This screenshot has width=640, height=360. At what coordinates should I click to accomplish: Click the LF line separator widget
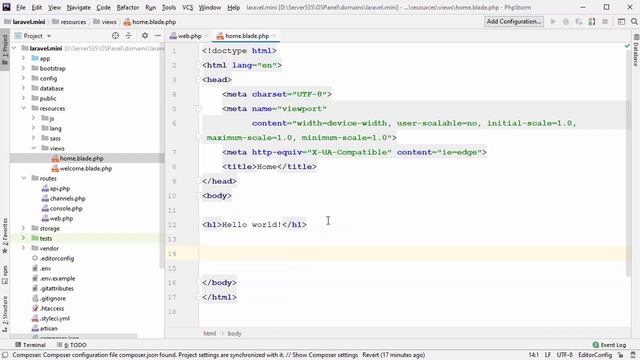click(x=548, y=355)
